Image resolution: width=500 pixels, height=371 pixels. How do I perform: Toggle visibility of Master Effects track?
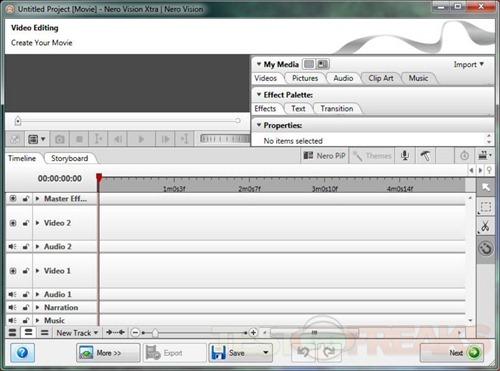13,199
